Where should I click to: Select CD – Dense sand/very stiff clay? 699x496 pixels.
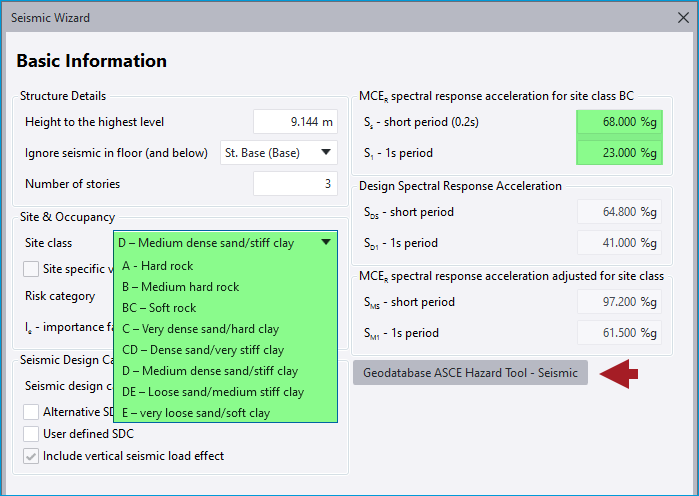(x=202, y=350)
